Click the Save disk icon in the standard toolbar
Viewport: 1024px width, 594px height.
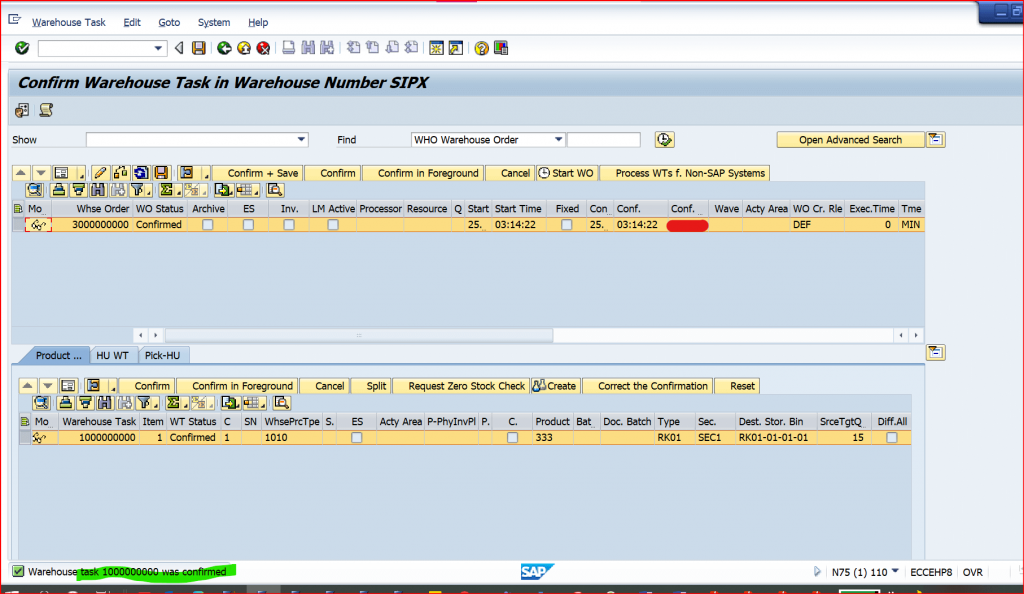tap(199, 48)
